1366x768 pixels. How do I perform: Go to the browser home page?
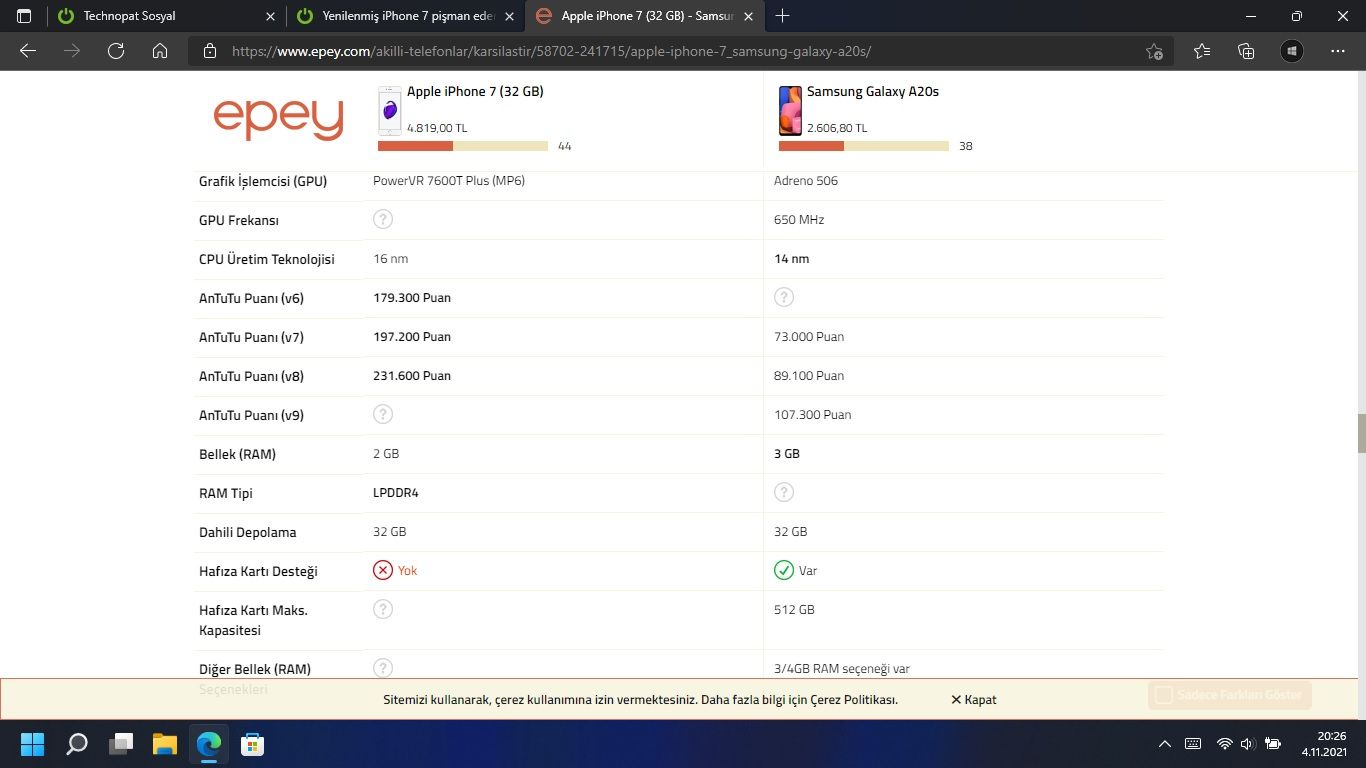point(160,51)
